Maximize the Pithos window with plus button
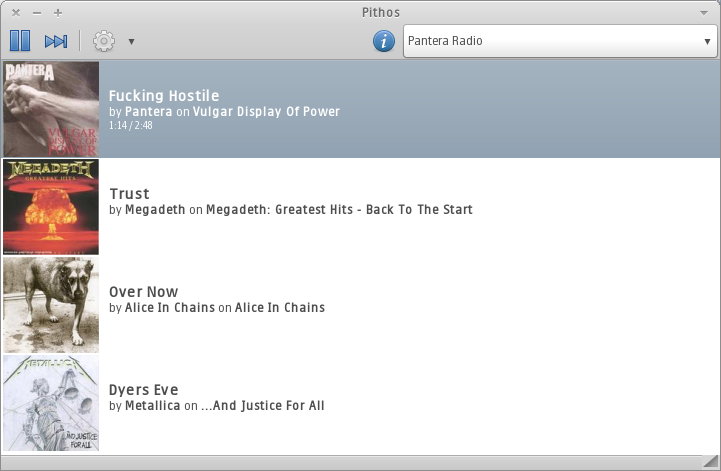Image resolution: width=721 pixels, height=471 pixels. 58,13
